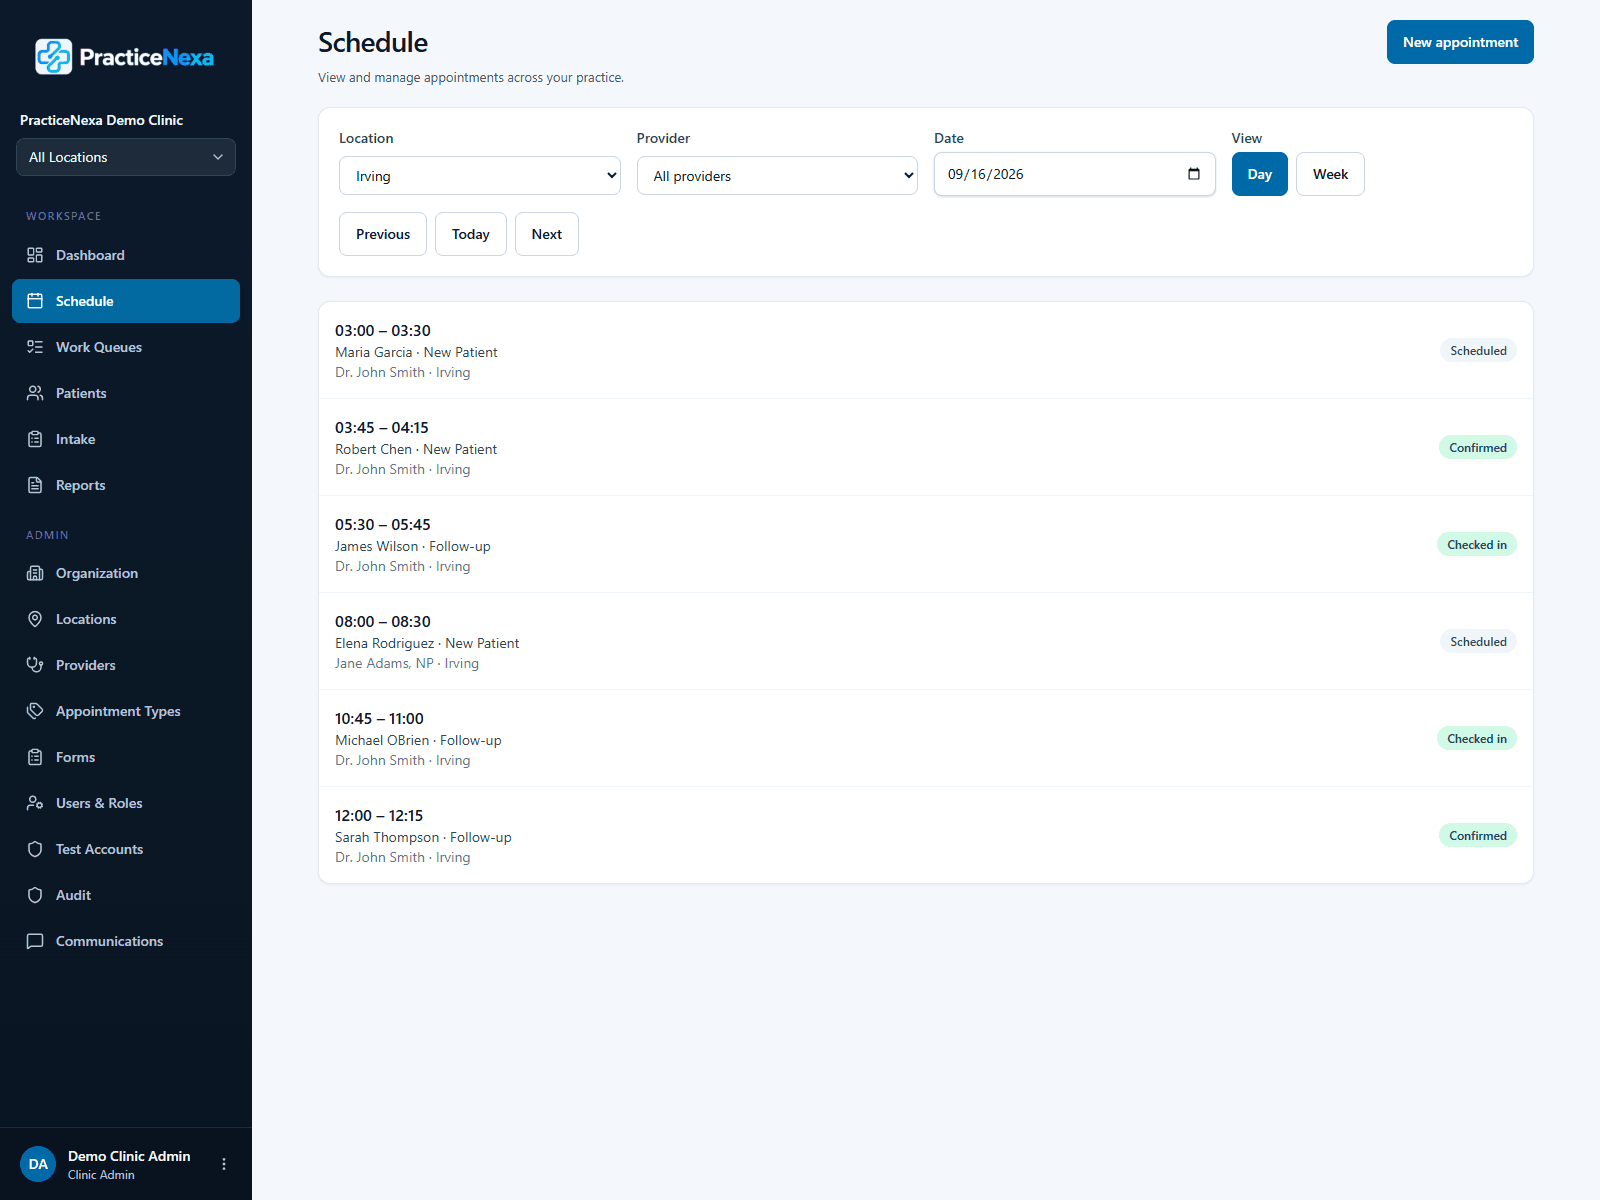Click the Forms clipboard icon
This screenshot has width=1600, height=1200.
(x=35, y=757)
